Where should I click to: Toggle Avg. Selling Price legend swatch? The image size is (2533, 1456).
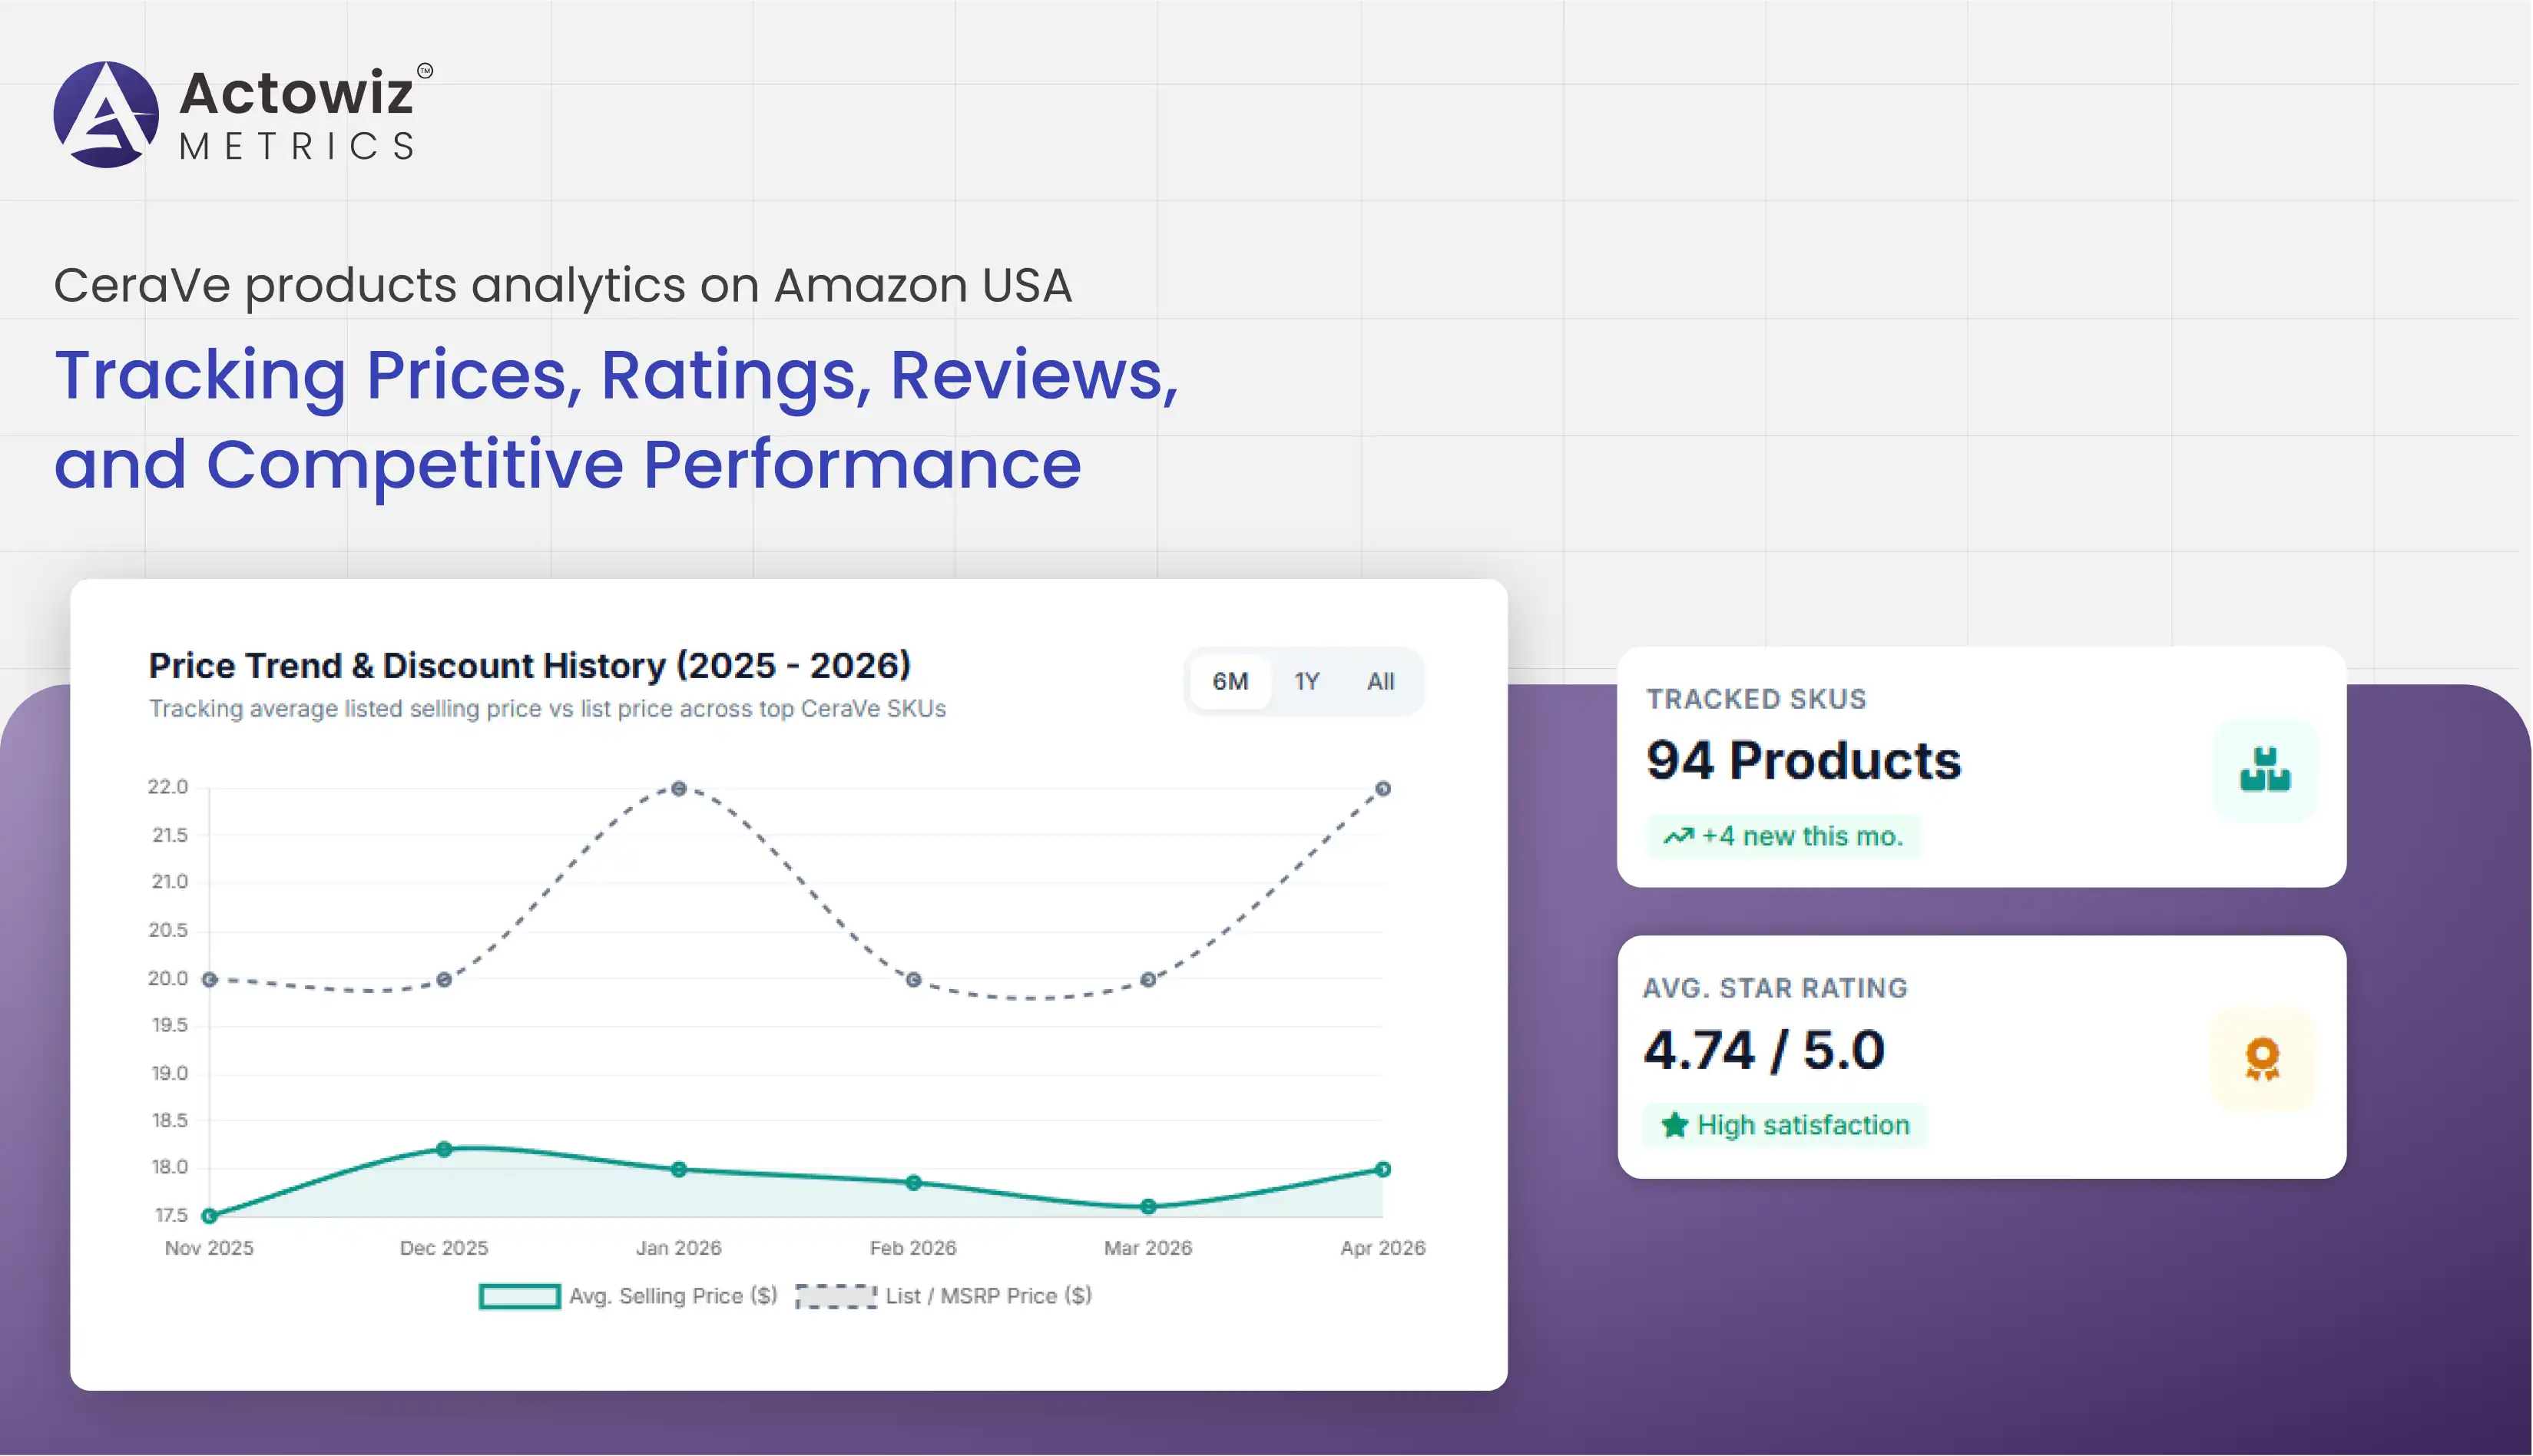tap(519, 1296)
